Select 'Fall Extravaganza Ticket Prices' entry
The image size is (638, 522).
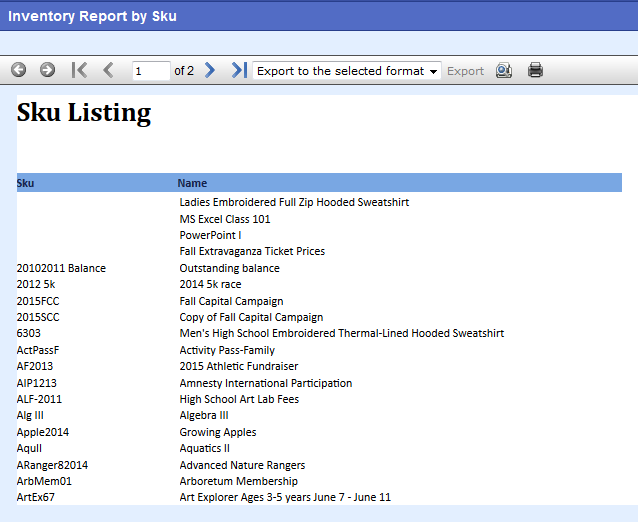click(252, 251)
